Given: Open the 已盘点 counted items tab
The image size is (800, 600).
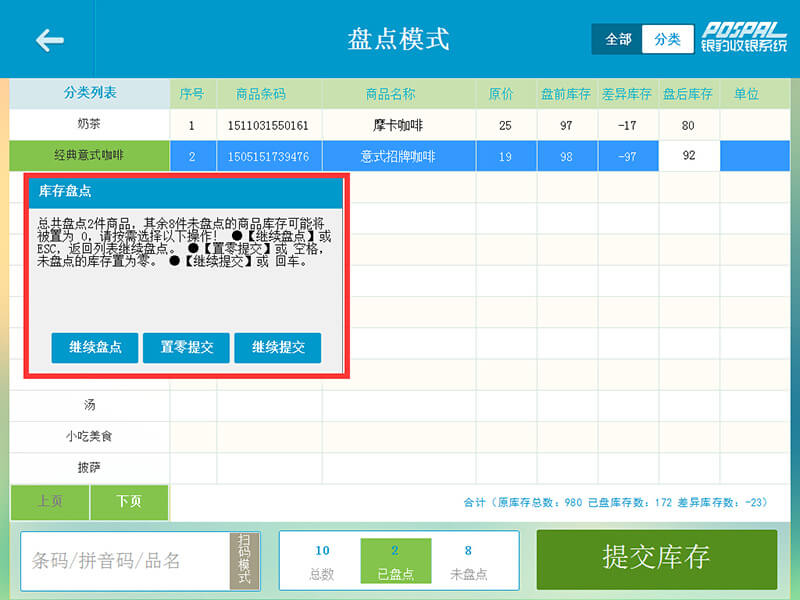Looking at the screenshot, I should [x=395, y=561].
